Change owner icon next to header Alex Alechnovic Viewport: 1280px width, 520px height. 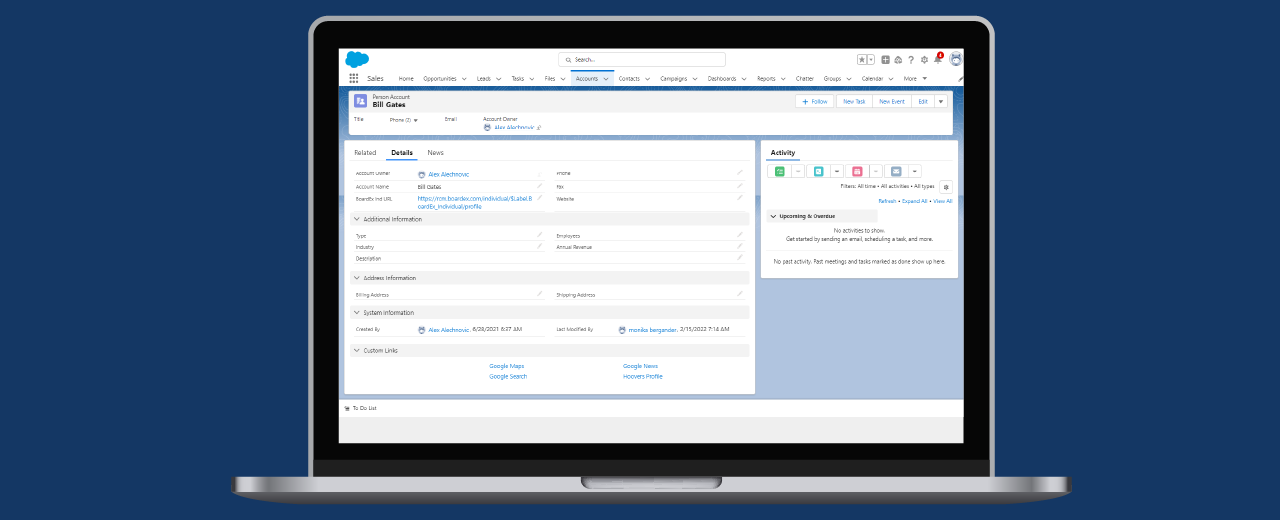click(539, 128)
